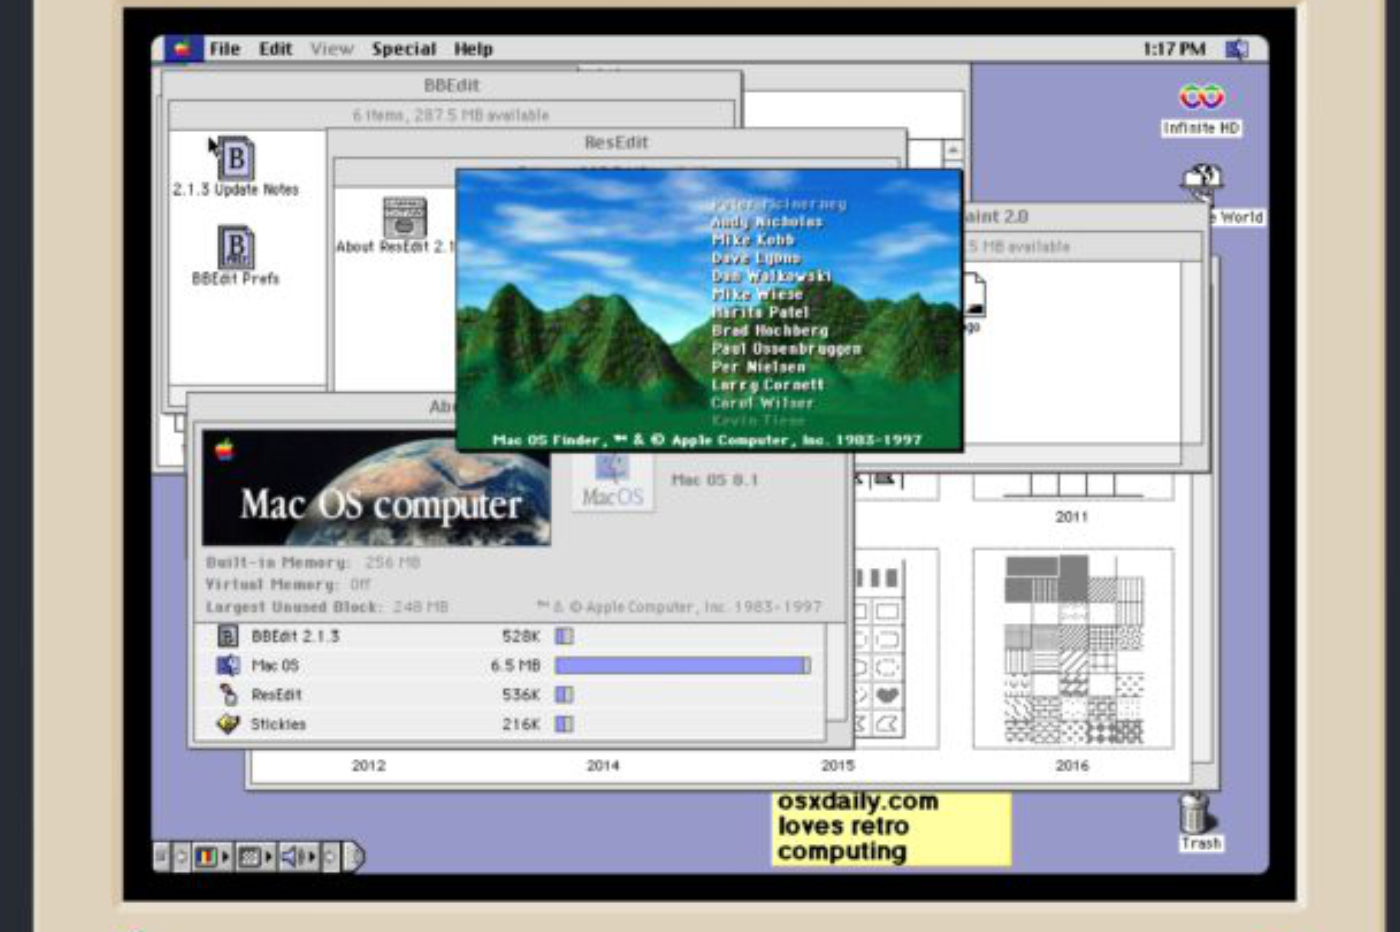Open the Help menu

point(473,49)
